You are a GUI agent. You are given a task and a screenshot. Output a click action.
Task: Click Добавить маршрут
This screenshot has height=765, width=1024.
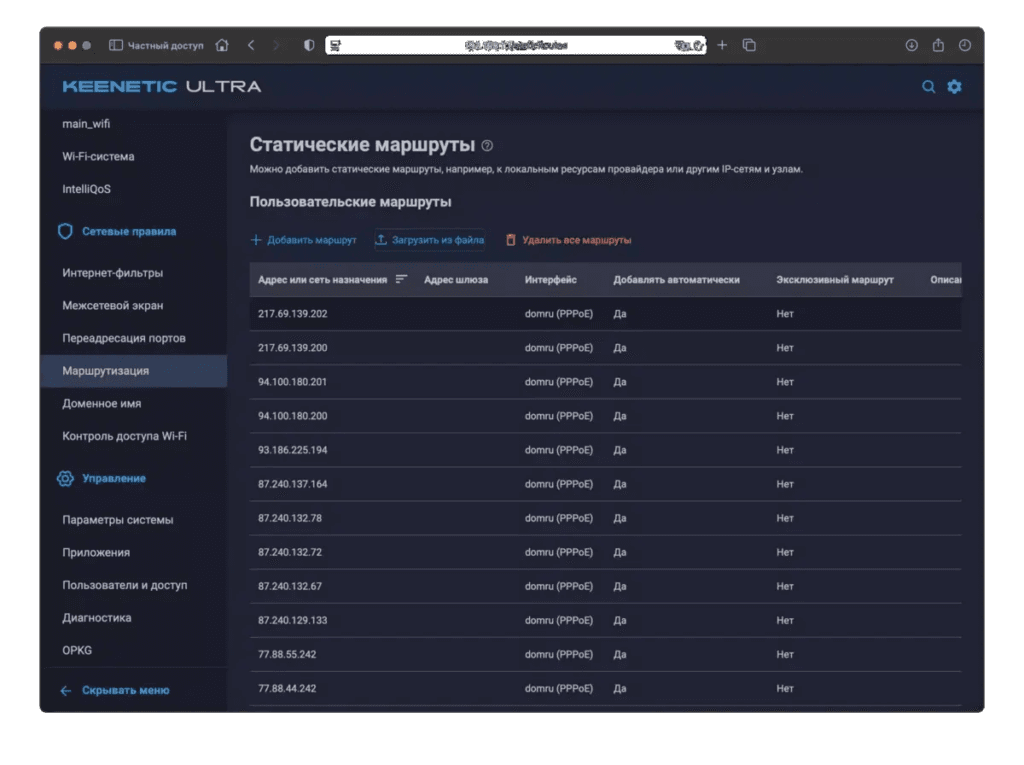(304, 240)
